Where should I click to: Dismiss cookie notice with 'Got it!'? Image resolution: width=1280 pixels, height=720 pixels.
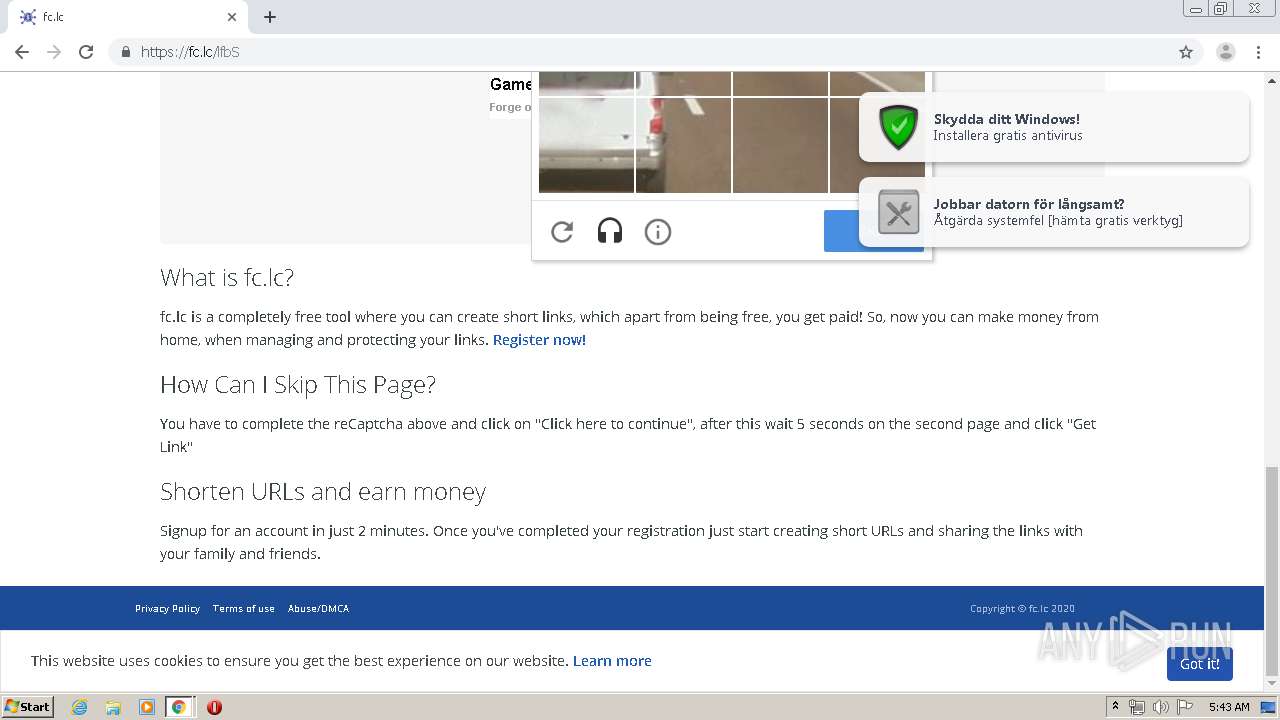(1199, 664)
